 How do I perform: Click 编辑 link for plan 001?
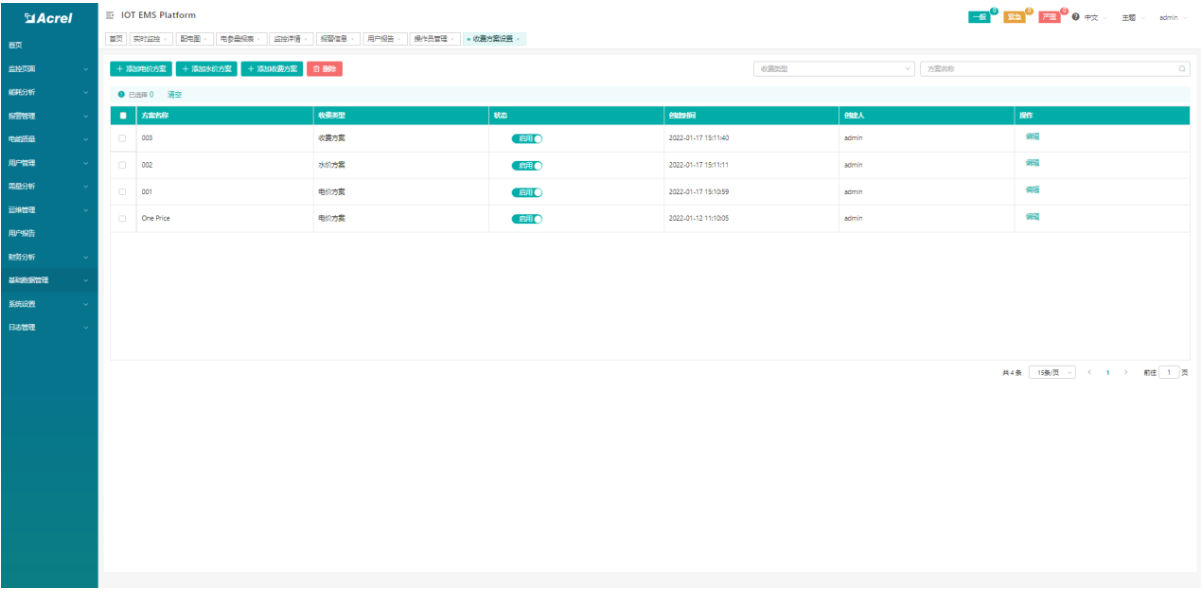coord(1032,190)
